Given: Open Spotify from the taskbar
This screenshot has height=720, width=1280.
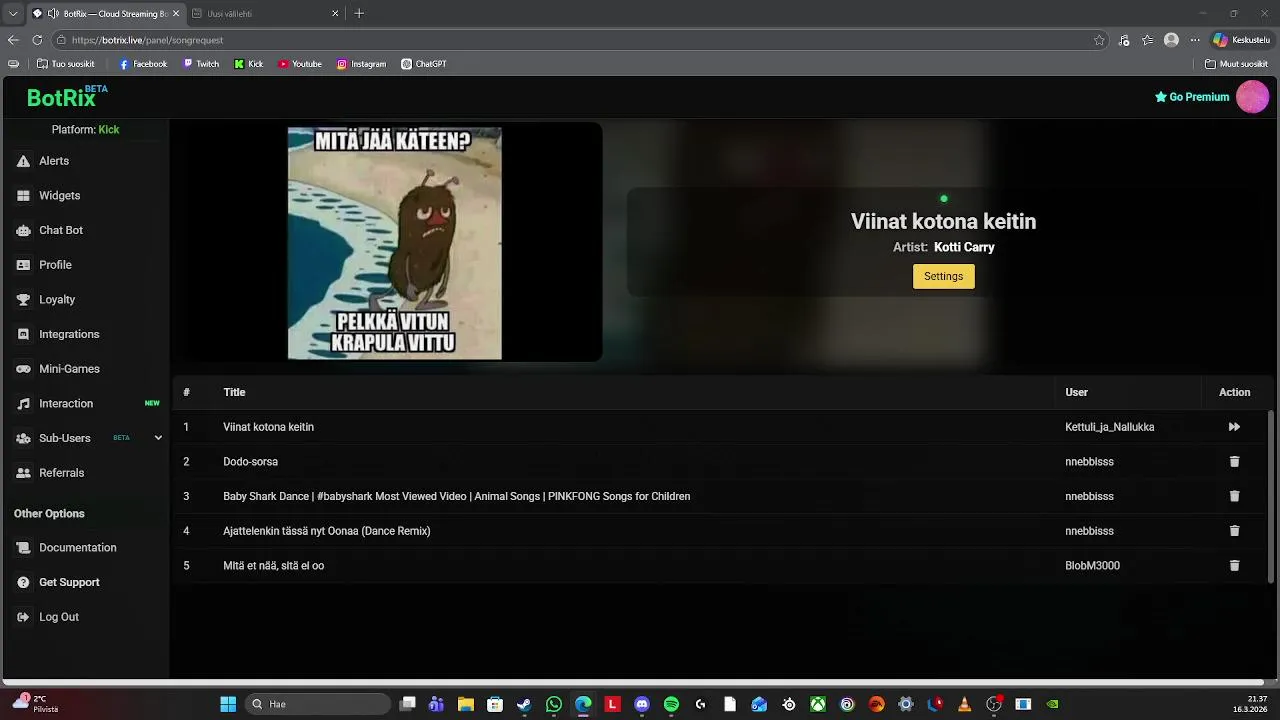Looking at the screenshot, I should (x=671, y=704).
